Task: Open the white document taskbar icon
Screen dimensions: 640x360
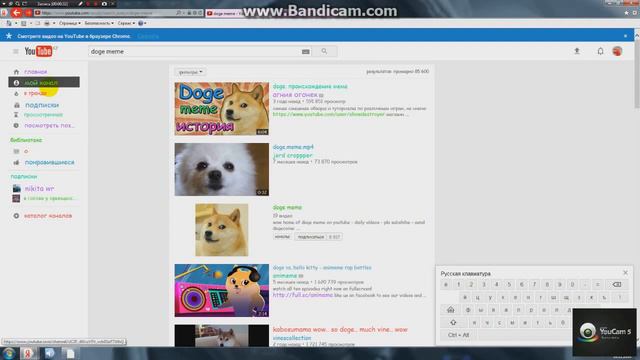Action: (71, 353)
